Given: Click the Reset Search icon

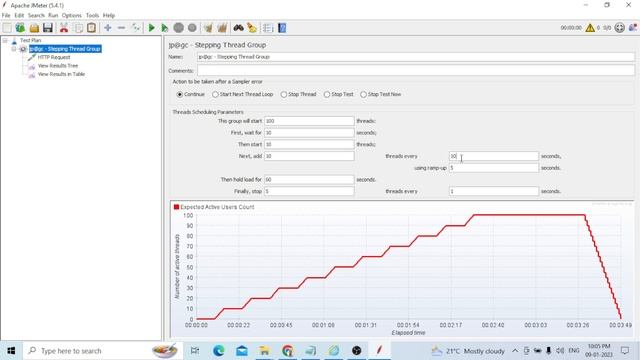Looking at the screenshot, I should tap(252, 28).
